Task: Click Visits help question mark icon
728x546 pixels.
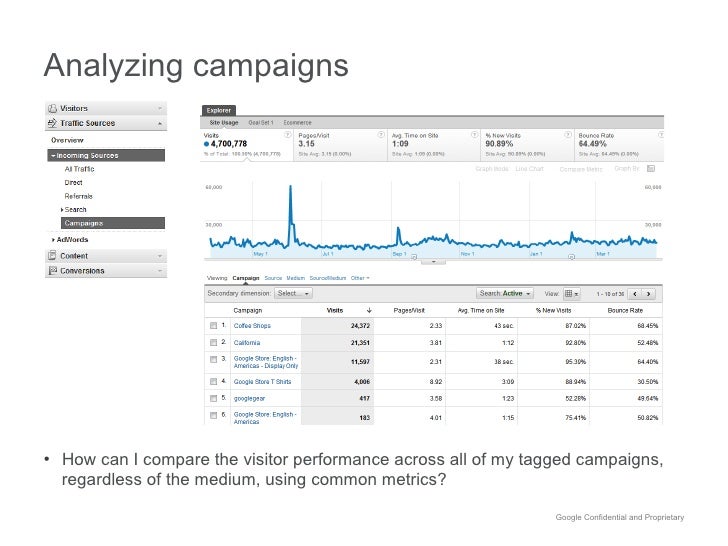Action: [x=287, y=135]
